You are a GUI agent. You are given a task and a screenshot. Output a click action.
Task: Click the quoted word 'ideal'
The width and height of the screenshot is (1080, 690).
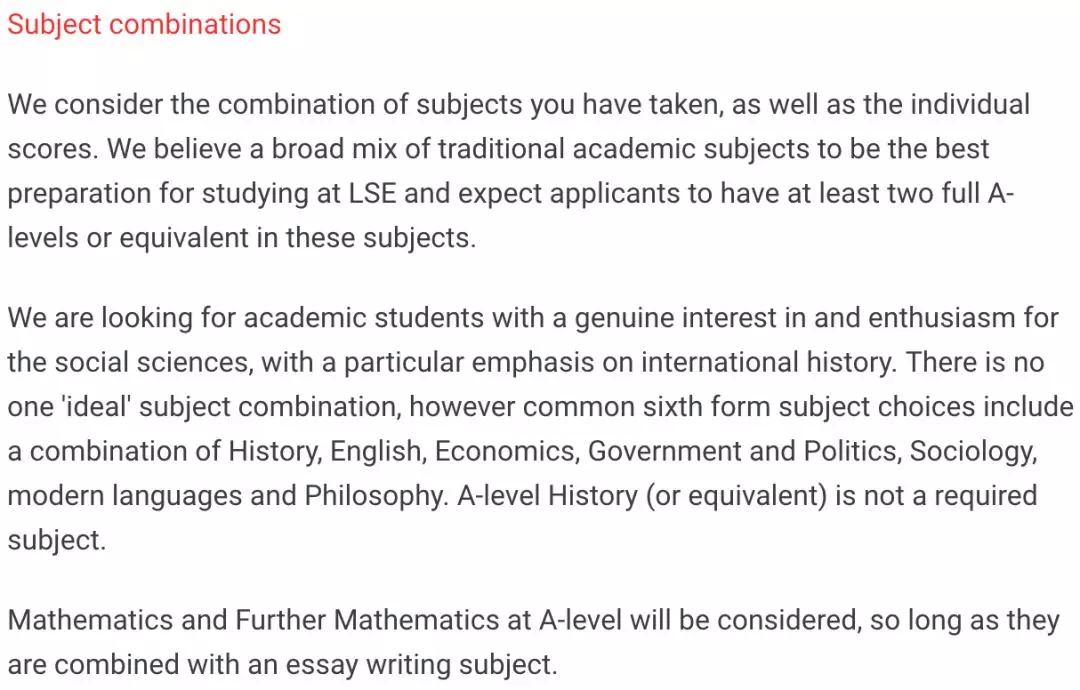click(96, 407)
